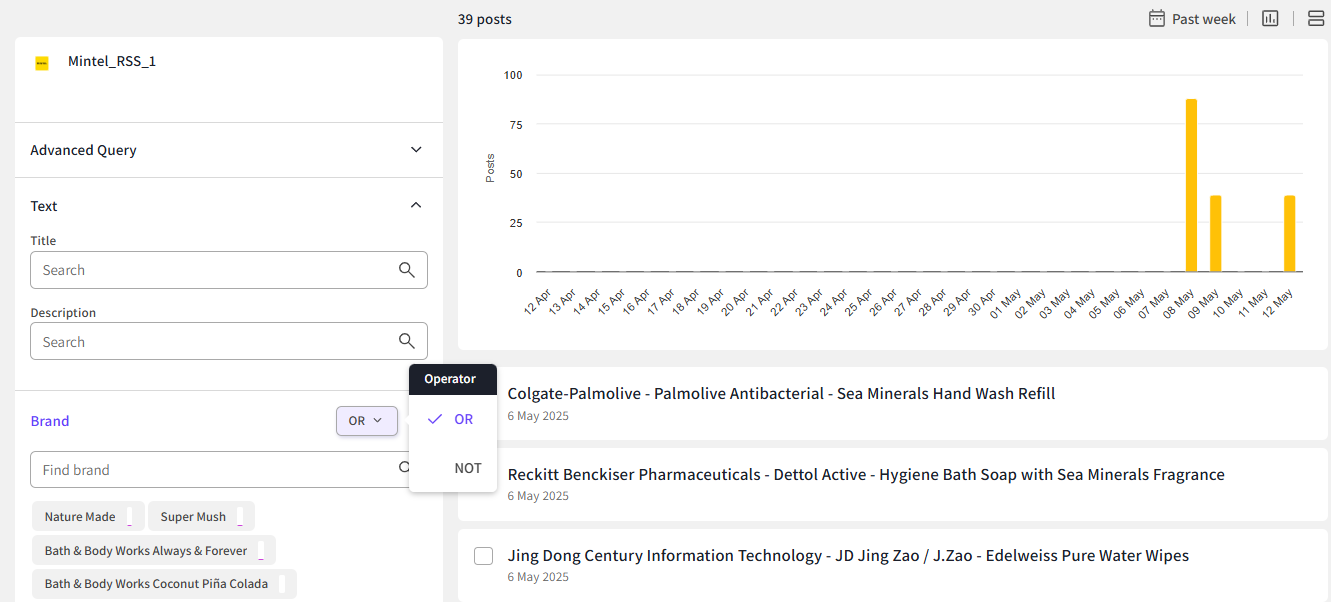This screenshot has height=602, width=1331.
Task: Open the Reckitt Benckiser Dettol Active post
Action: coord(865,475)
